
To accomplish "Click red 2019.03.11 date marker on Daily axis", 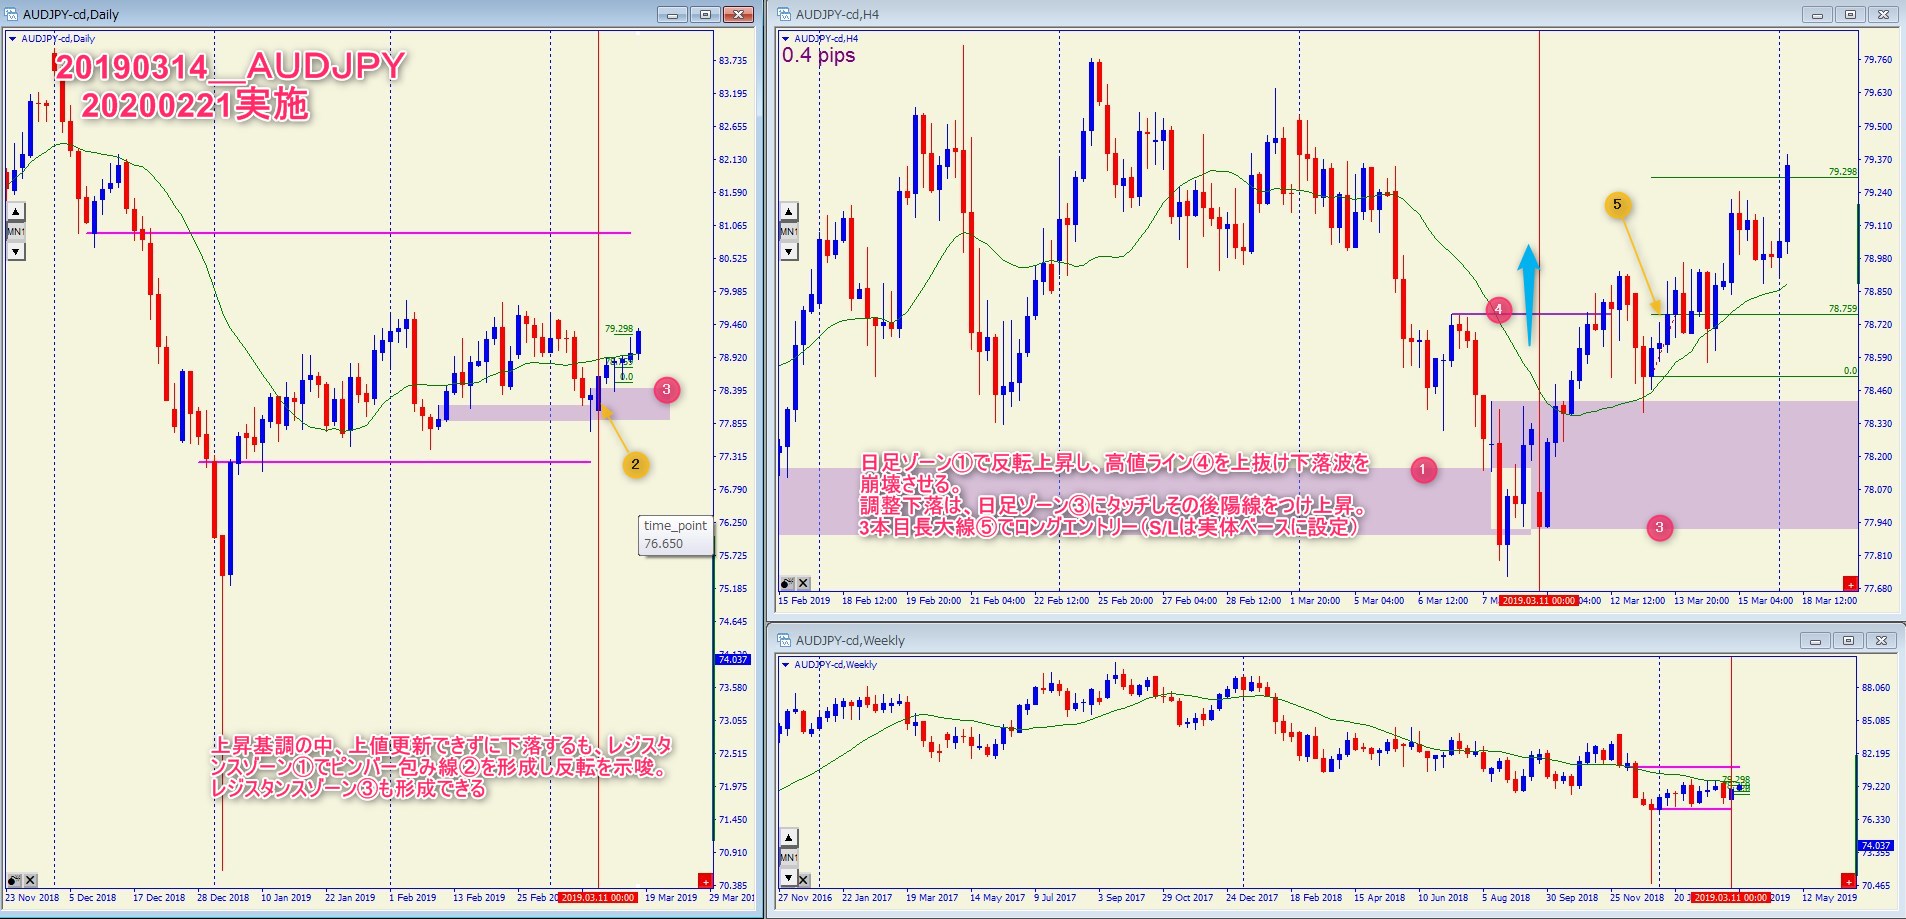I will click(598, 898).
